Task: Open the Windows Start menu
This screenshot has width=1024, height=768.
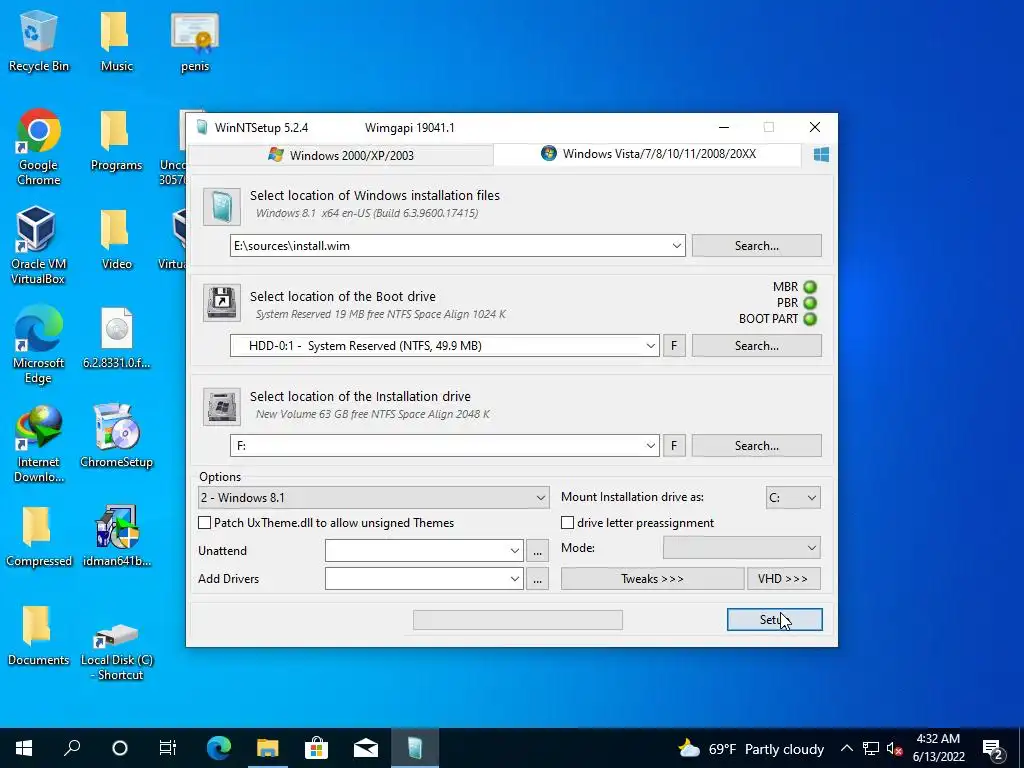Action: pyautogui.click(x=24, y=748)
